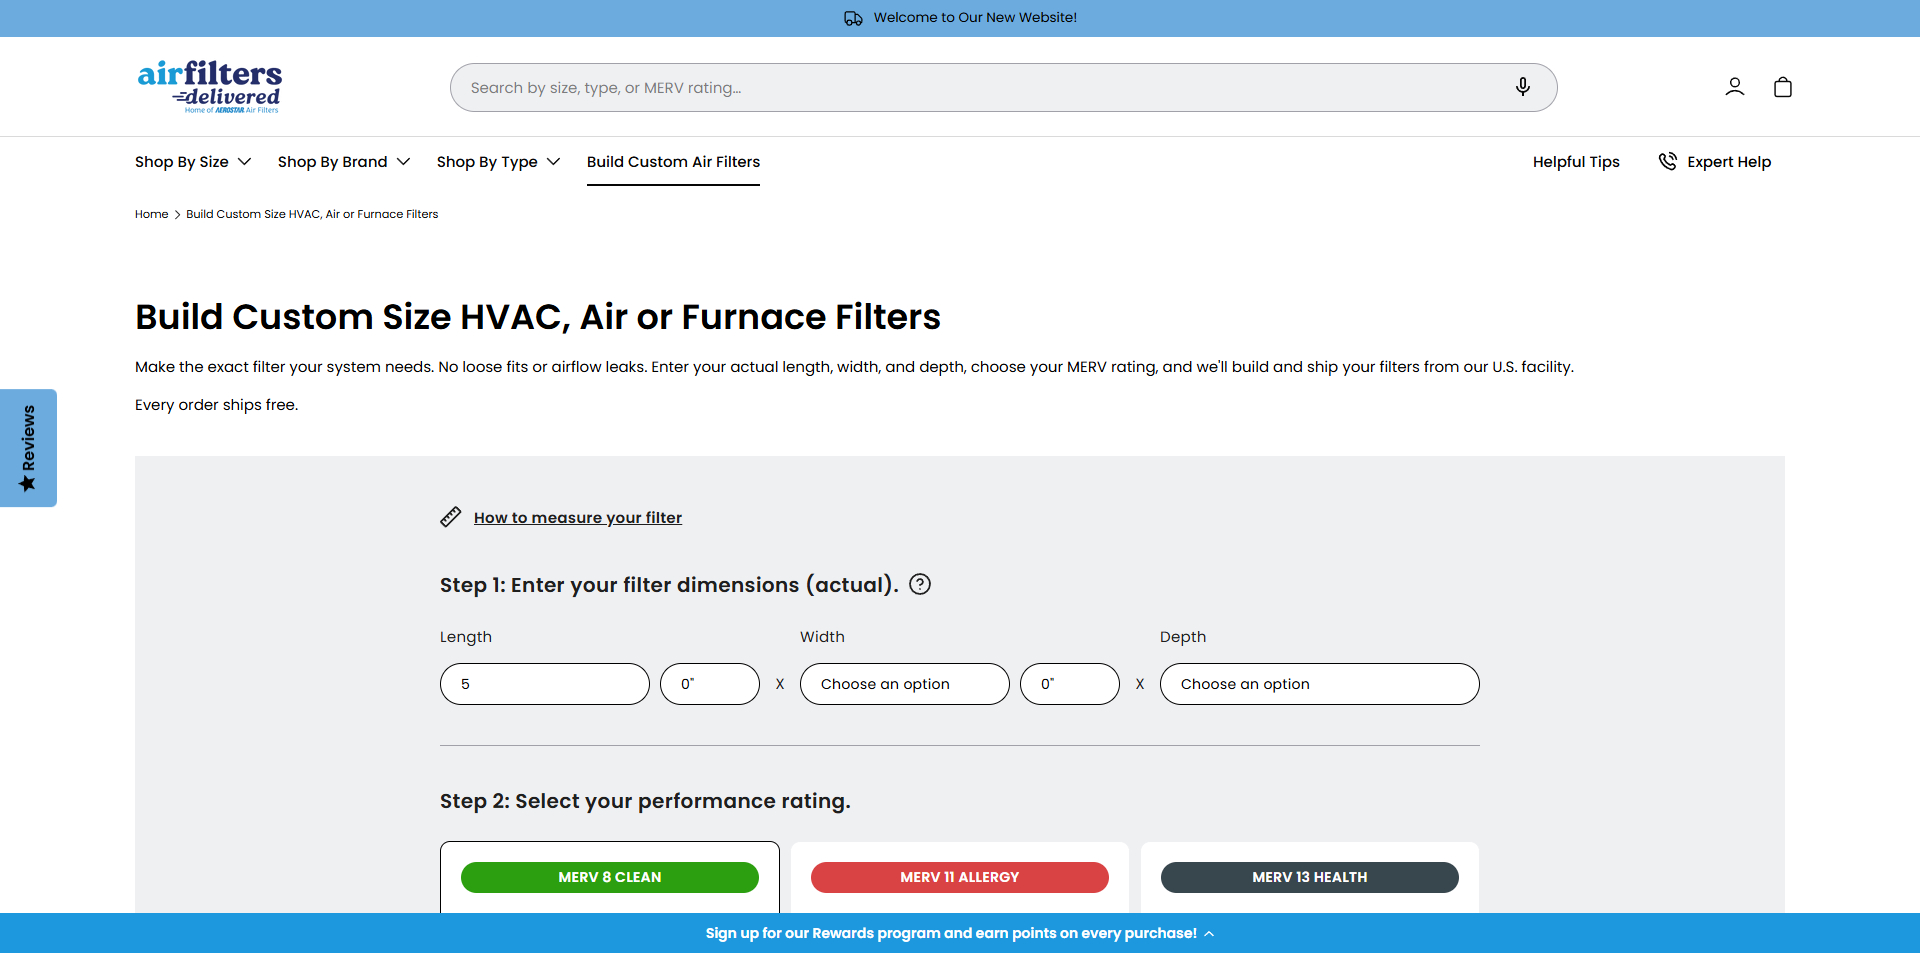Select the MERV 13 HEALTH rating

coord(1309,877)
